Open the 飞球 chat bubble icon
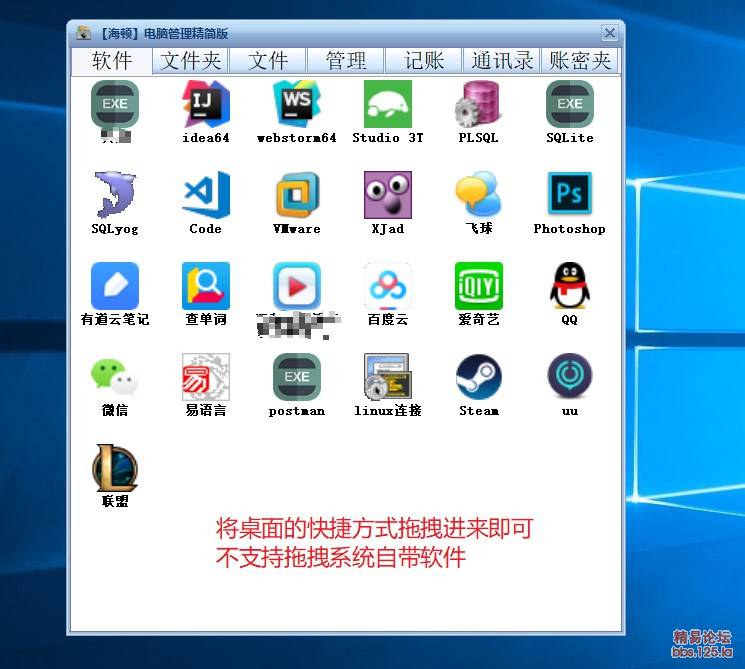Viewport: 745px width, 669px height. coord(478,195)
